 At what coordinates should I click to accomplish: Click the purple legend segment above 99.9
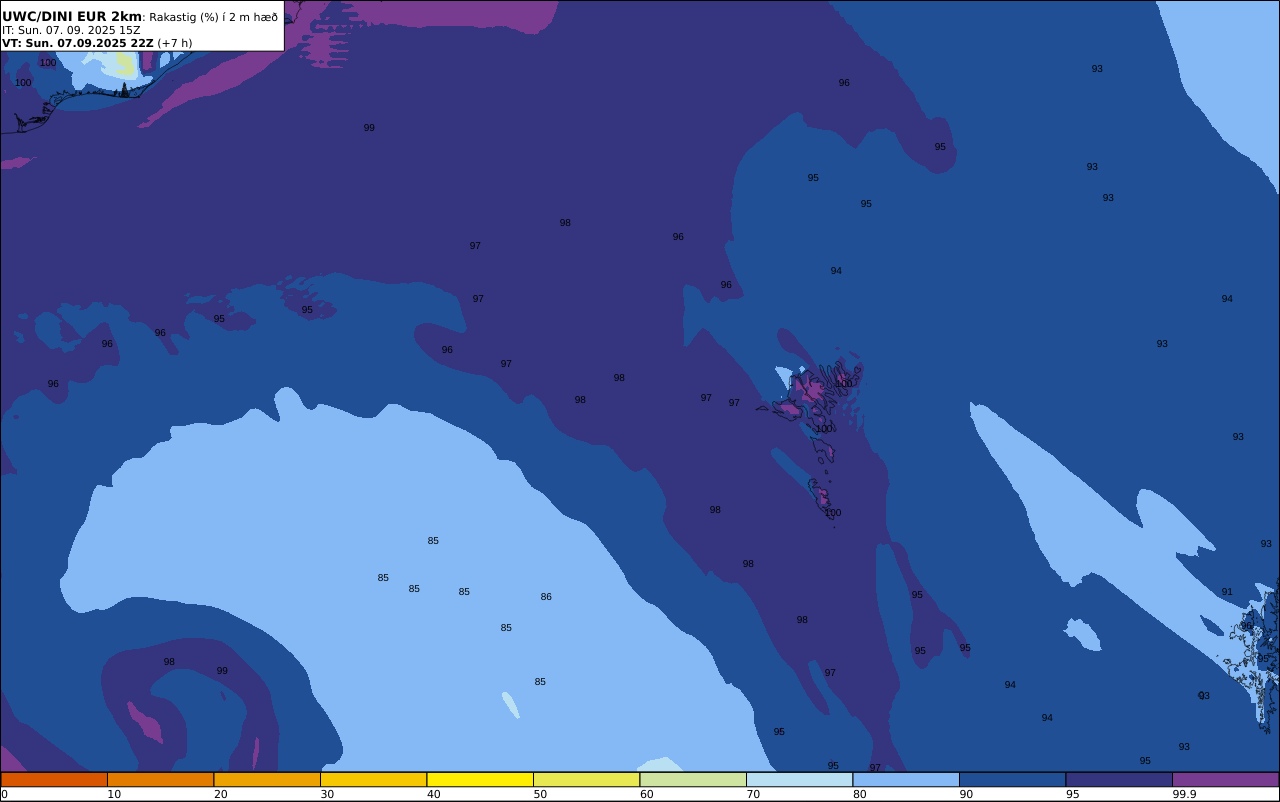click(x=1225, y=779)
